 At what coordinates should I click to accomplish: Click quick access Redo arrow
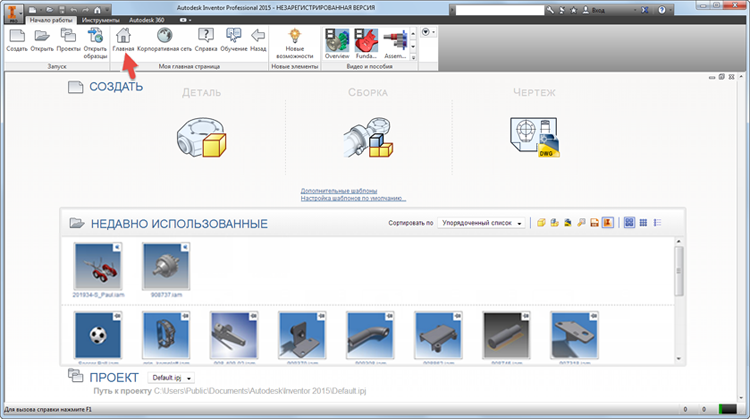[86, 10]
